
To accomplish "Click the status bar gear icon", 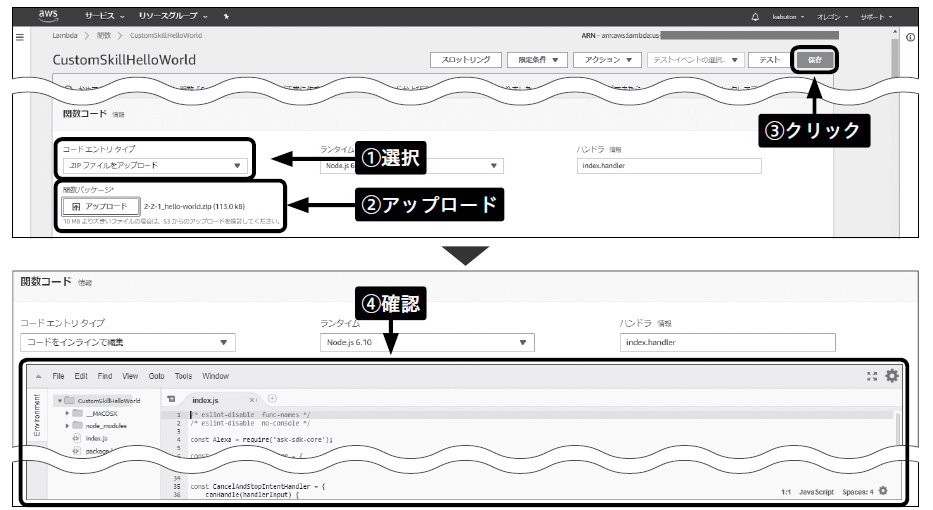I will pyautogui.click(x=883, y=491).
